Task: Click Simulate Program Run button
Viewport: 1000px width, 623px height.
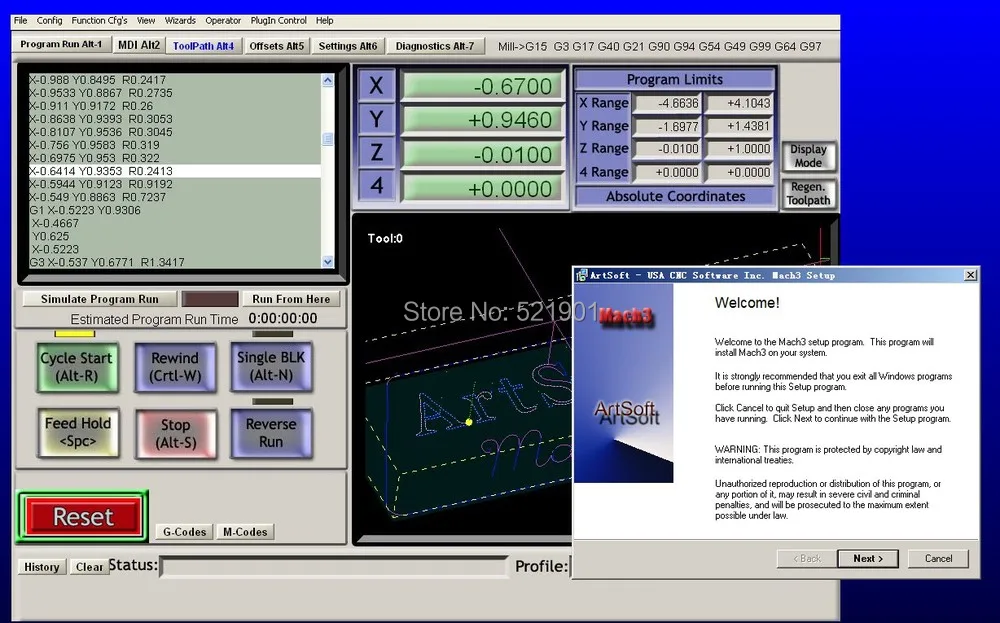Action: click(x=99, y=299)
